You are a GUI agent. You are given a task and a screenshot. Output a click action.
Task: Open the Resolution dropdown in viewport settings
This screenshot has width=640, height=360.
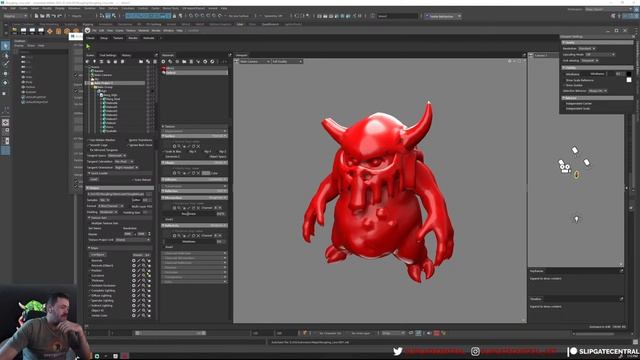[x=587, y=49]
